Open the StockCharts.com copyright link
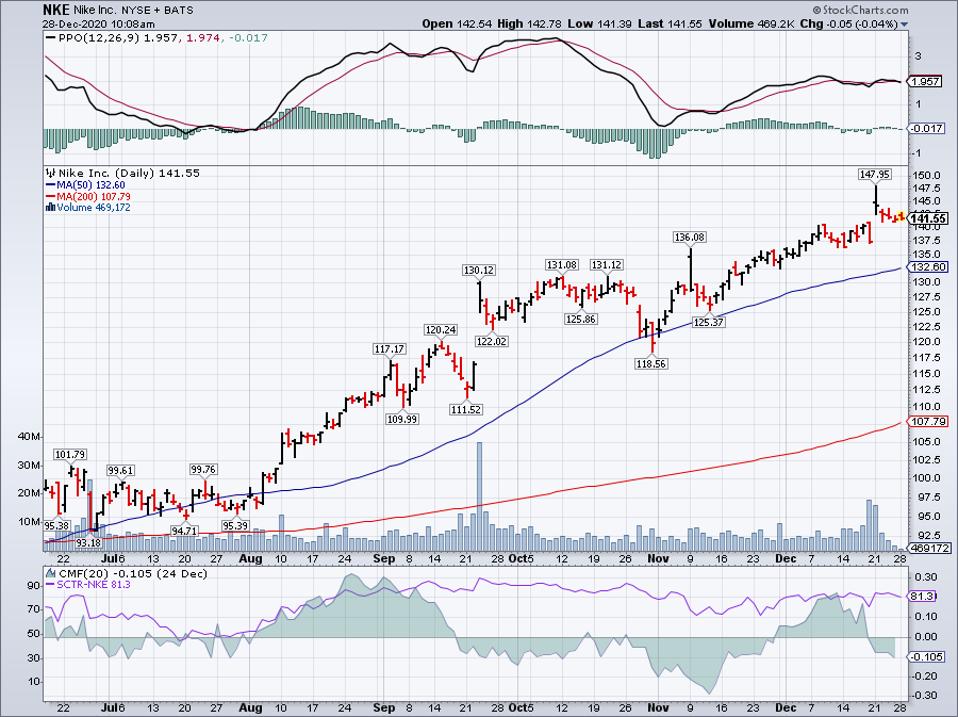Image resolution: width=958 pixels, height=717 pixels. (x=860, y=10)
